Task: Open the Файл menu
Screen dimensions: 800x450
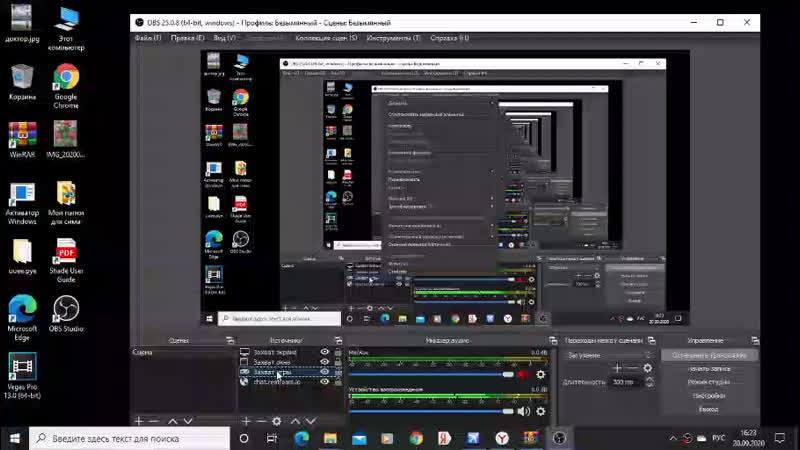Action: [148, 38]
